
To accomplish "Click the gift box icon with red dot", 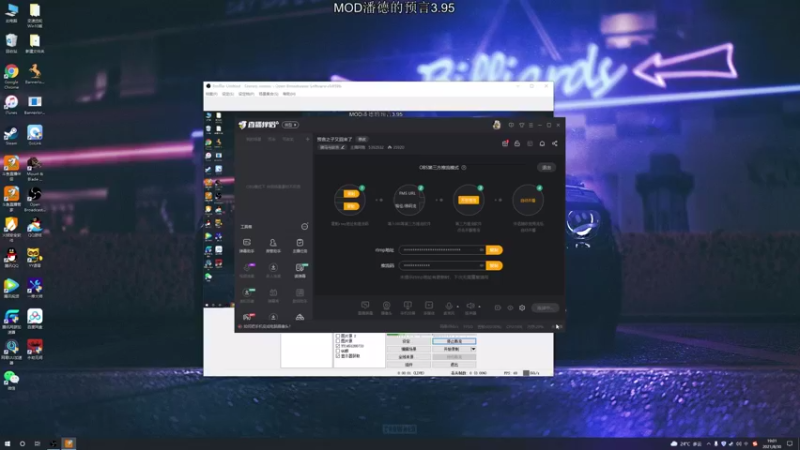I will 505,144.
